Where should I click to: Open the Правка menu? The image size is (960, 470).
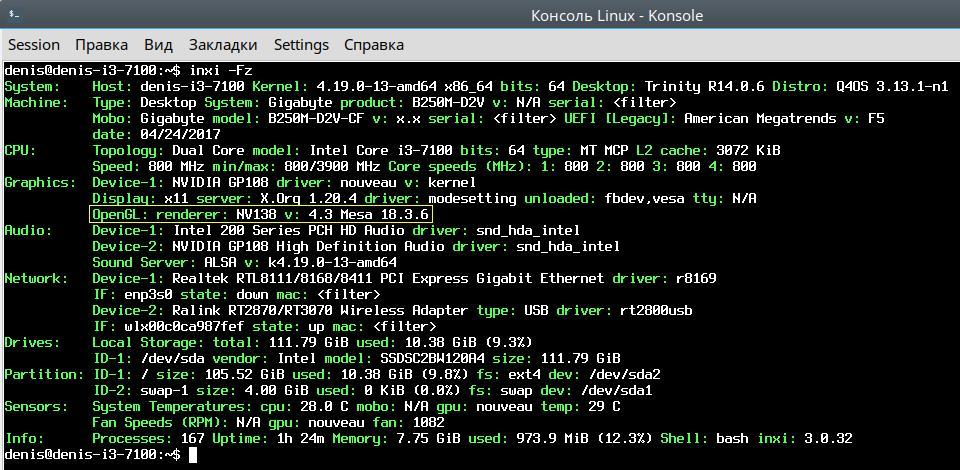click(x=102, y=45)
